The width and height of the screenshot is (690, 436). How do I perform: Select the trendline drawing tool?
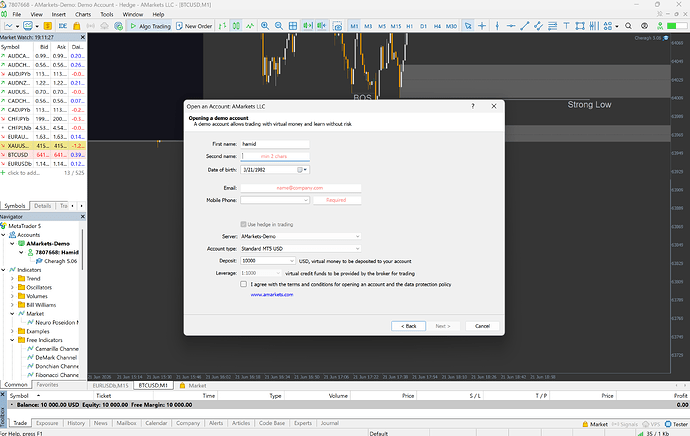525,26
